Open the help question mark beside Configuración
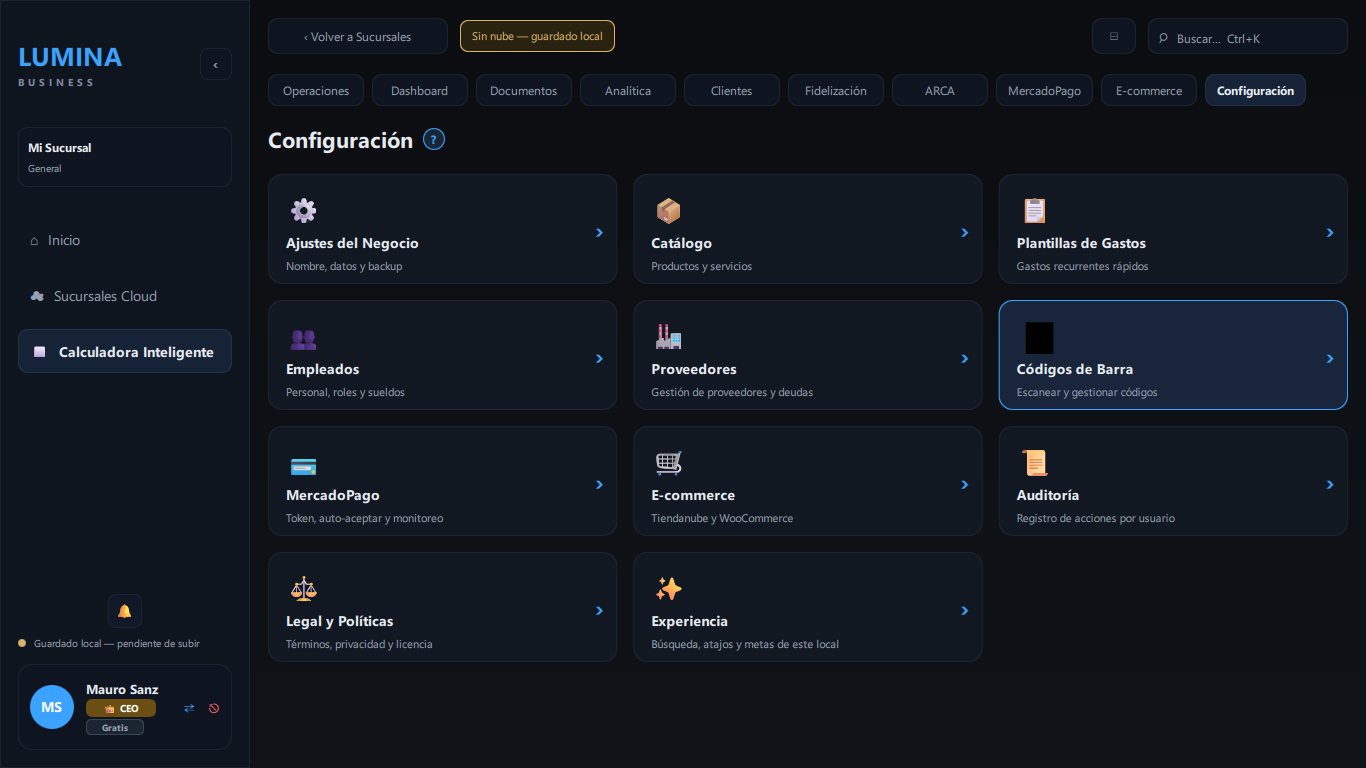The image size is (1366, 768). (434, 140)
